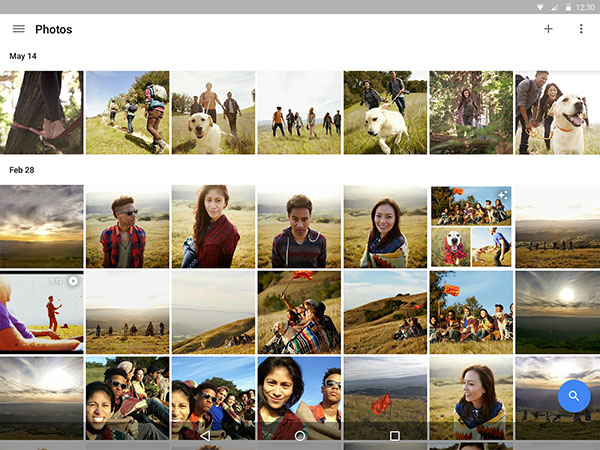
Task: Open the white dog running with couple photo
Action: point(385,112)
